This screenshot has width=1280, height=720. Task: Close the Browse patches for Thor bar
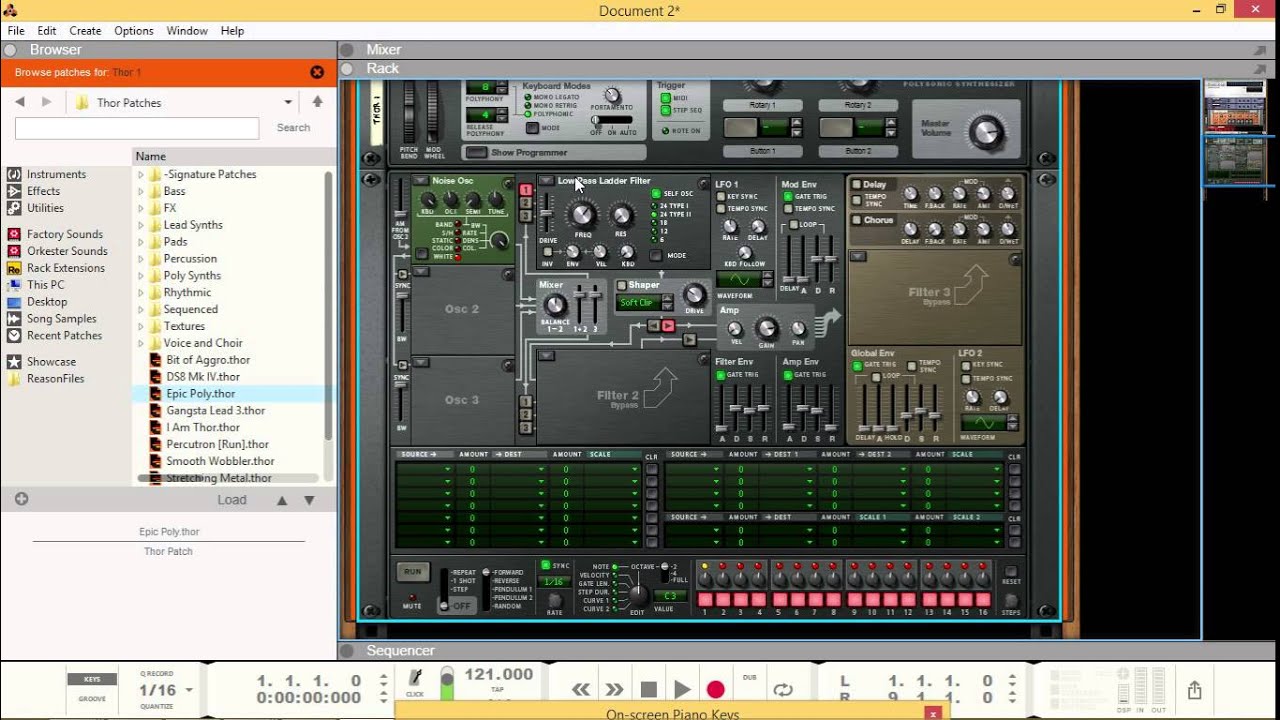coord(317,72)
